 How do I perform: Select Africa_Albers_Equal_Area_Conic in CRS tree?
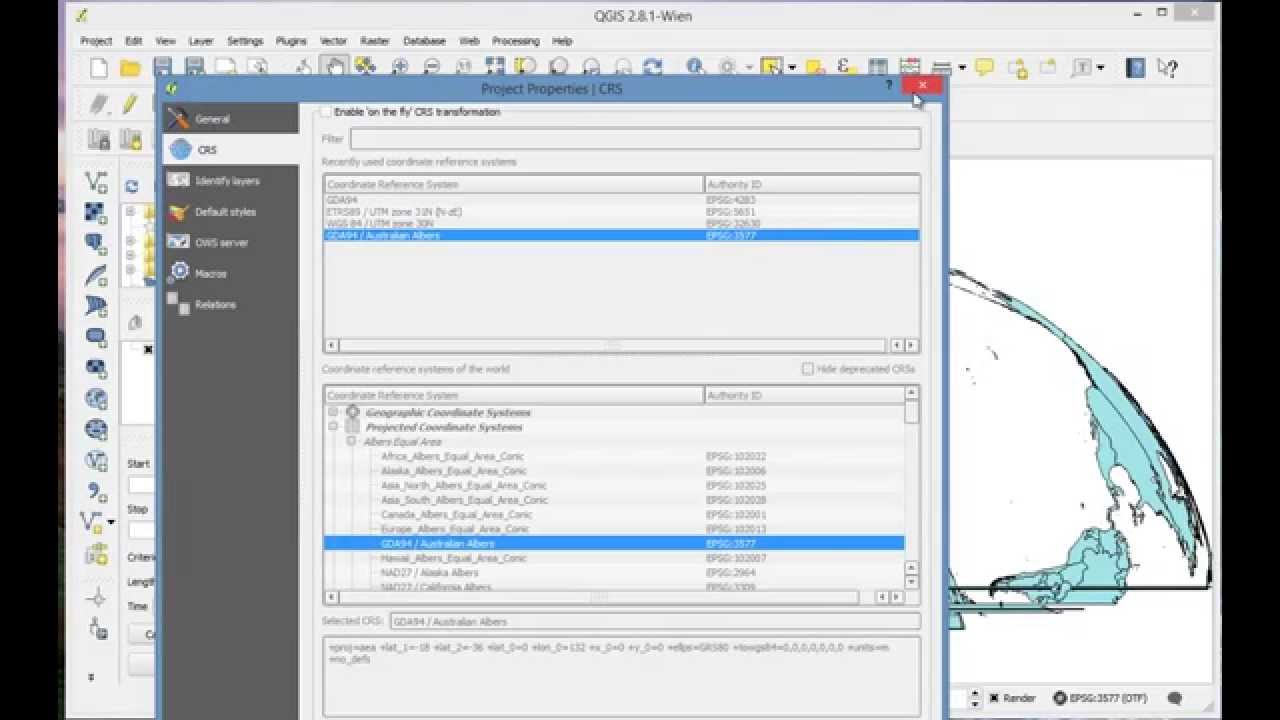[452, 456]
